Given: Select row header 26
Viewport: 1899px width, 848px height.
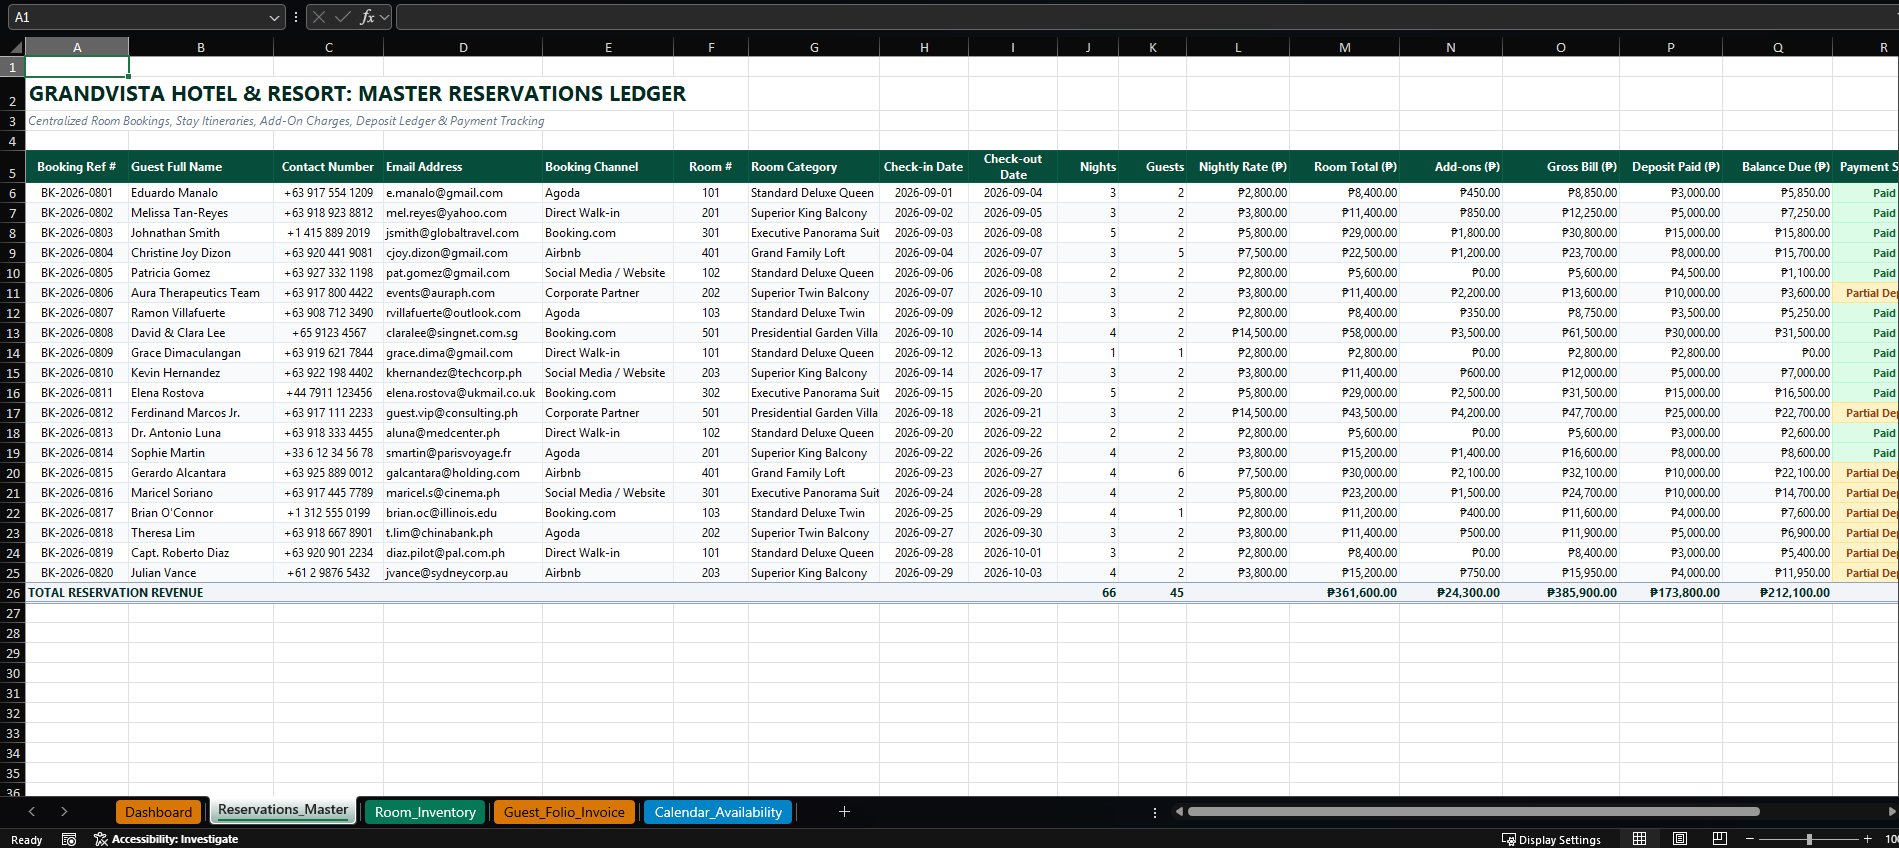Looking at the screenshot, I should pyautogui.click(x=13, y=593).
